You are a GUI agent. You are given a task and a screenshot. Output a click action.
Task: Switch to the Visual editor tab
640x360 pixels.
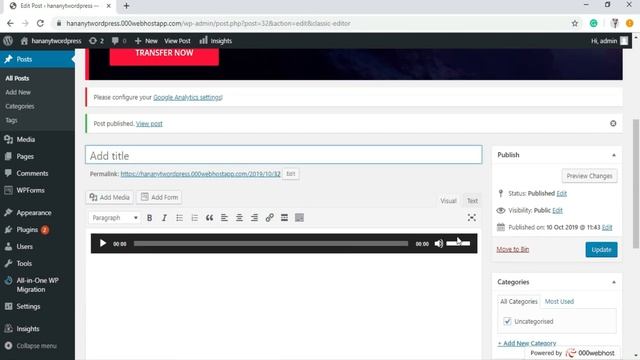(448, 201)
